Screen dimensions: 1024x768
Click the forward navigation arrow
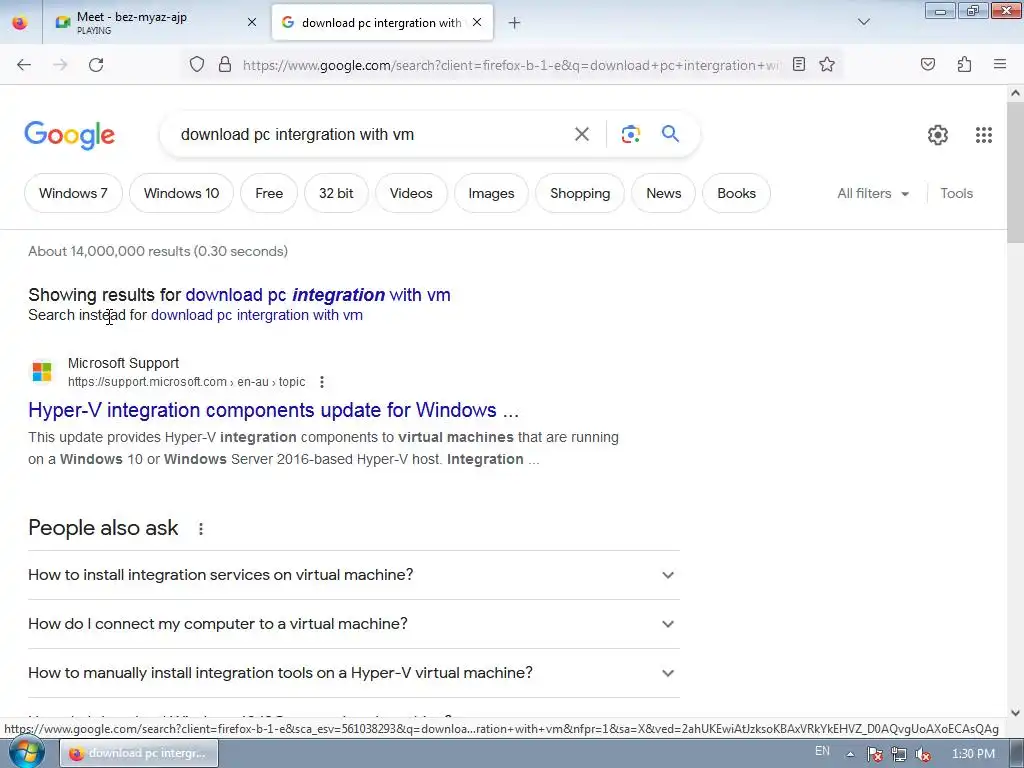click(x=60, y=65)
